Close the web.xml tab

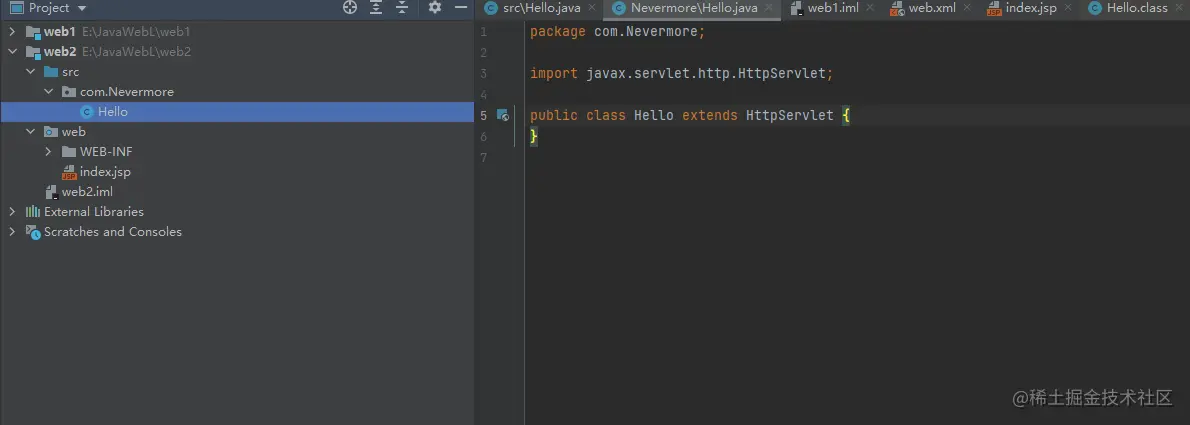[x=968, y=8]
